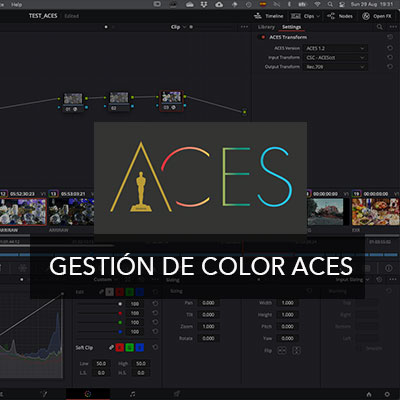Open the Nodes panel button

[339, 16]
